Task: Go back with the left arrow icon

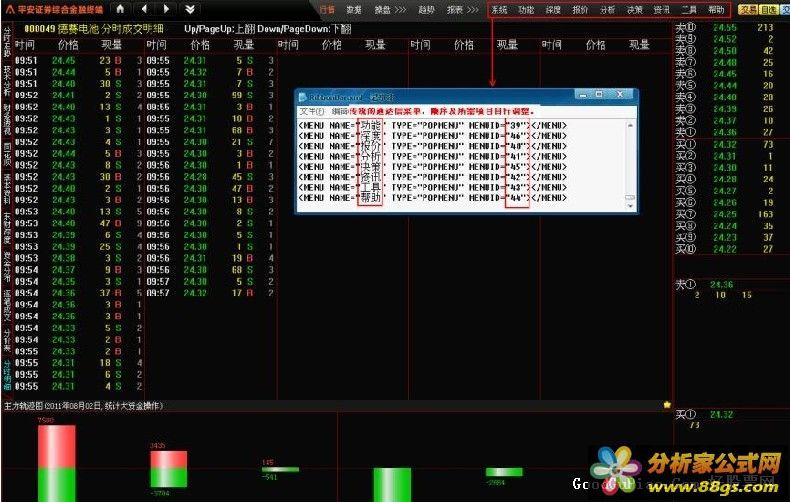Action: (145, 9)
